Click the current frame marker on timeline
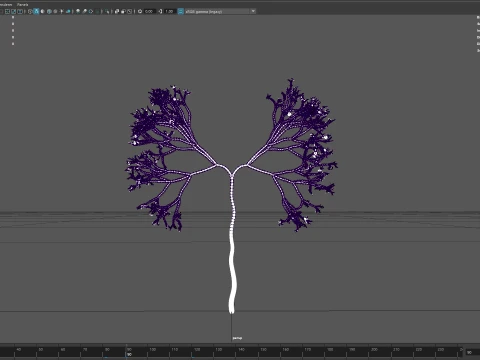 pyautogui.click(x=129, y=353)
